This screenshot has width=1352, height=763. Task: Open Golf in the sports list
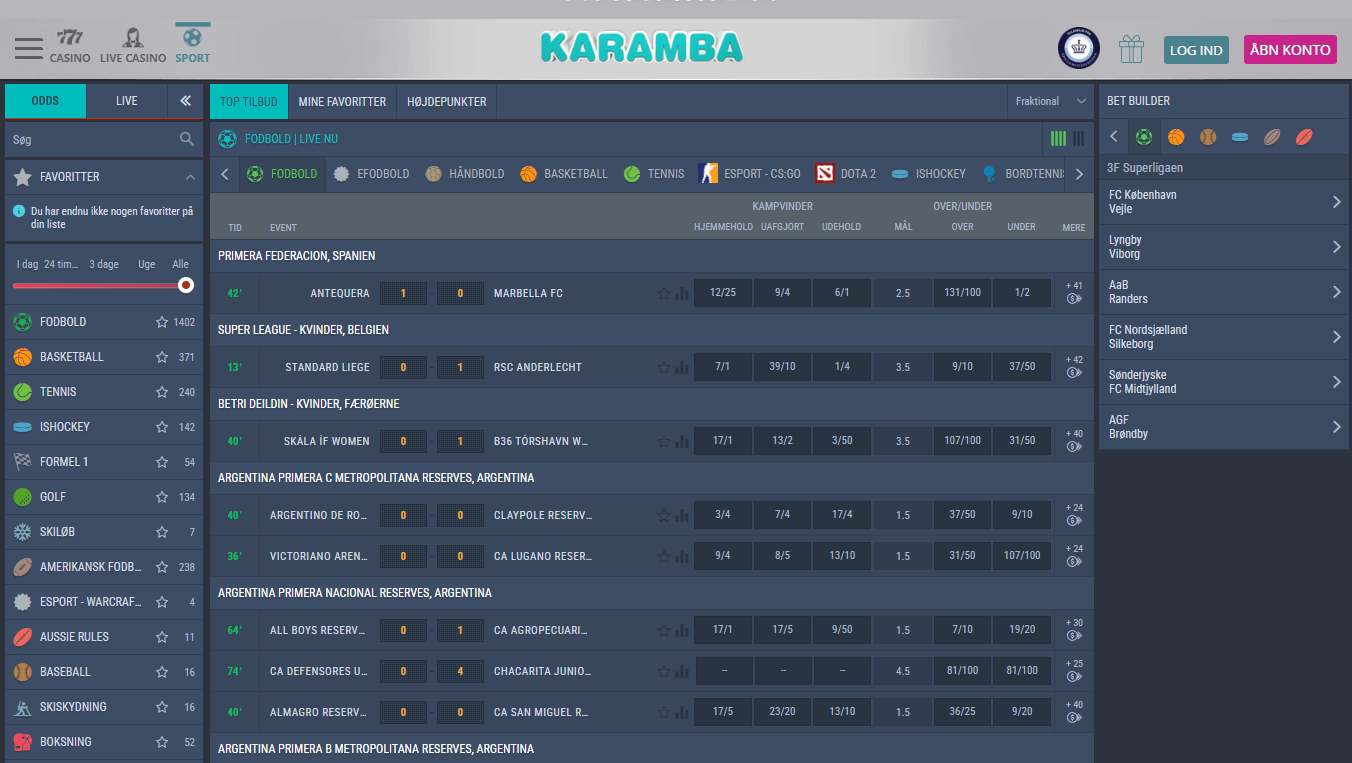coord(103,497)
